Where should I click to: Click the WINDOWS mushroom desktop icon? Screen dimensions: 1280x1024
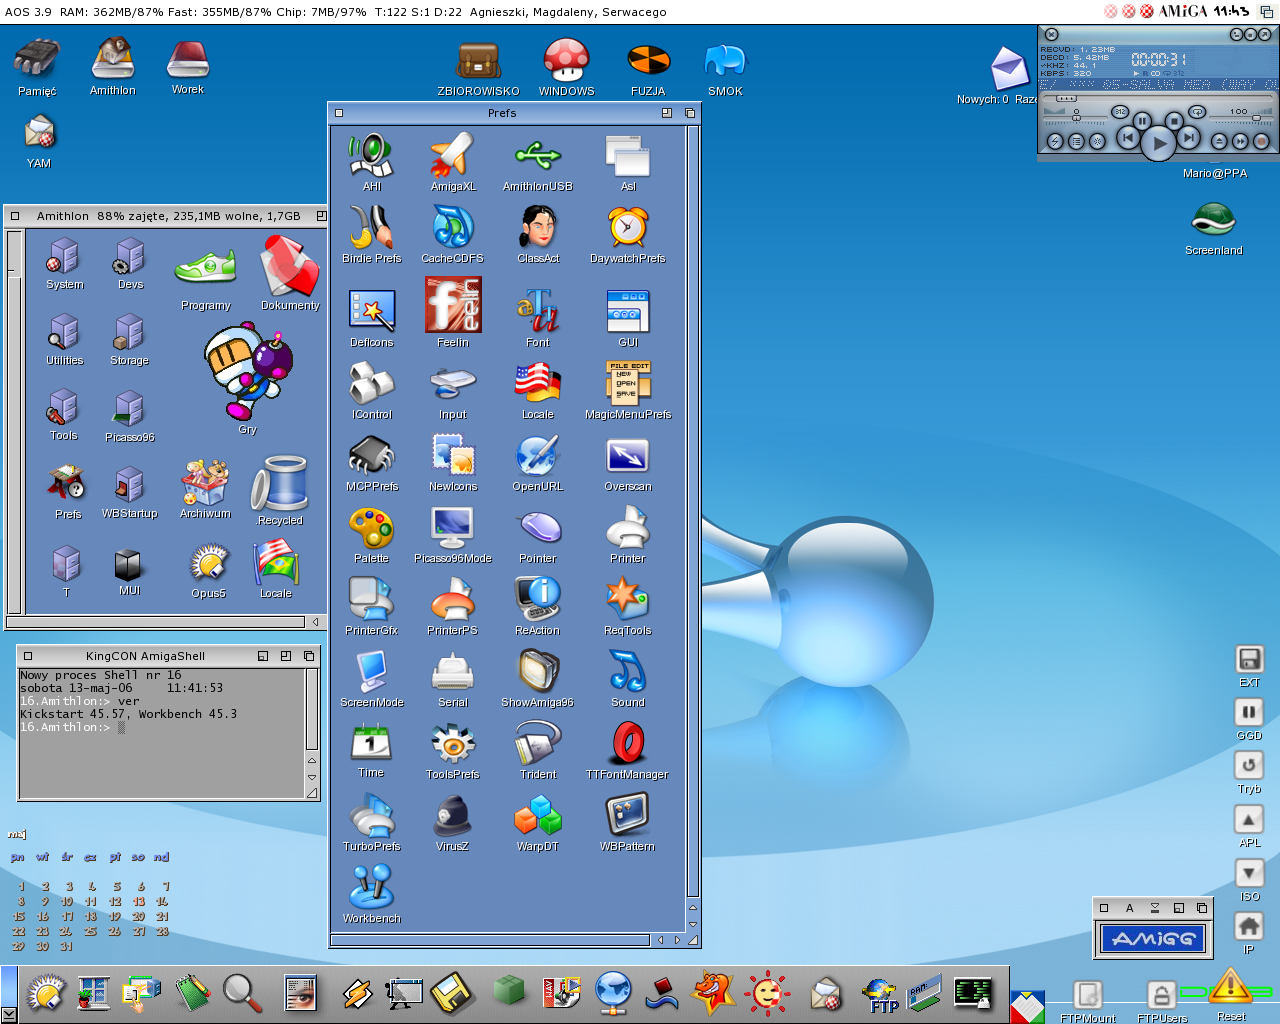coord(566,60)
